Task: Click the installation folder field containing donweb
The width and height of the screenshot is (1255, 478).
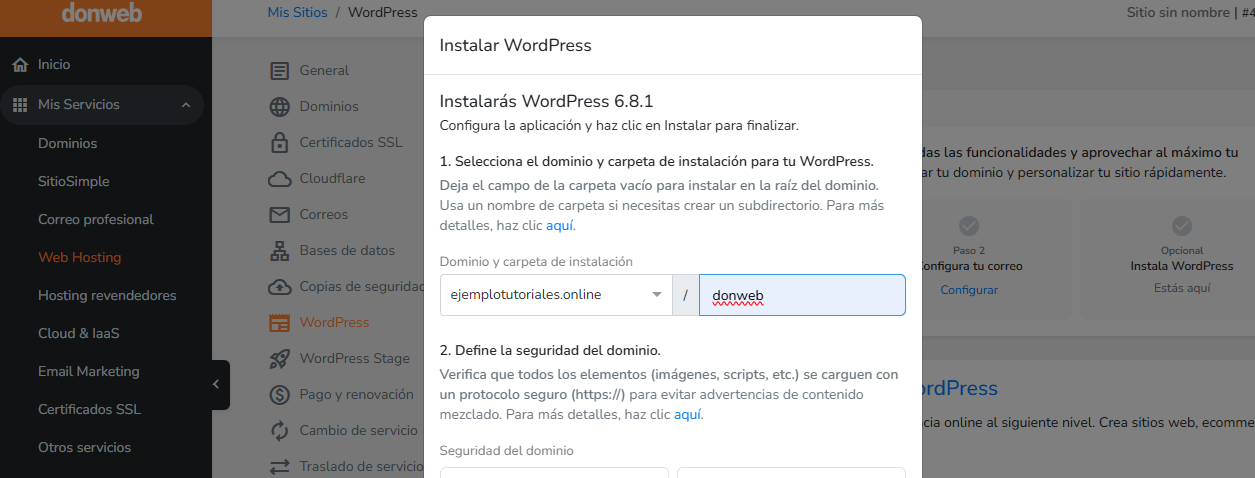Action: click(x=802, y=295)
